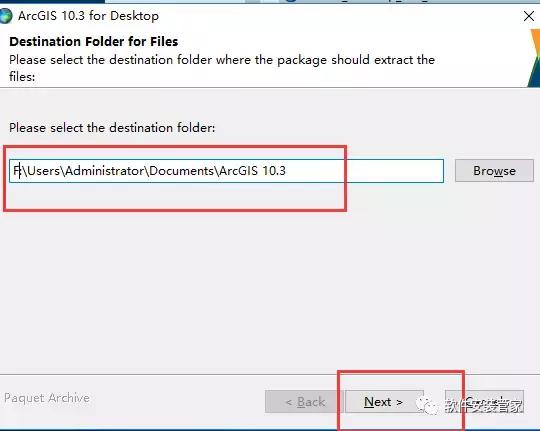Click the Paquet Archive label
The image size is (540, 431).
[x=47, y=398]
